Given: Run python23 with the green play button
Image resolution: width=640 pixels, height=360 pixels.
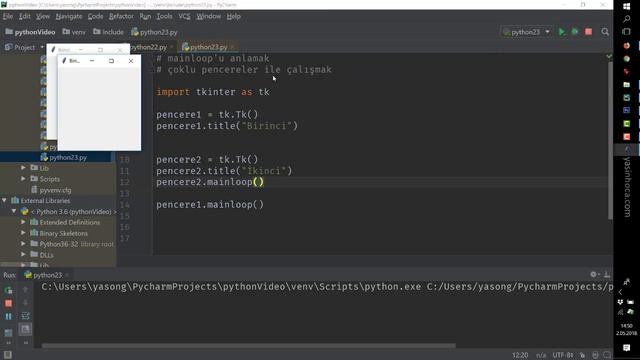Looking at the screenshot, I should coord(562,32).
